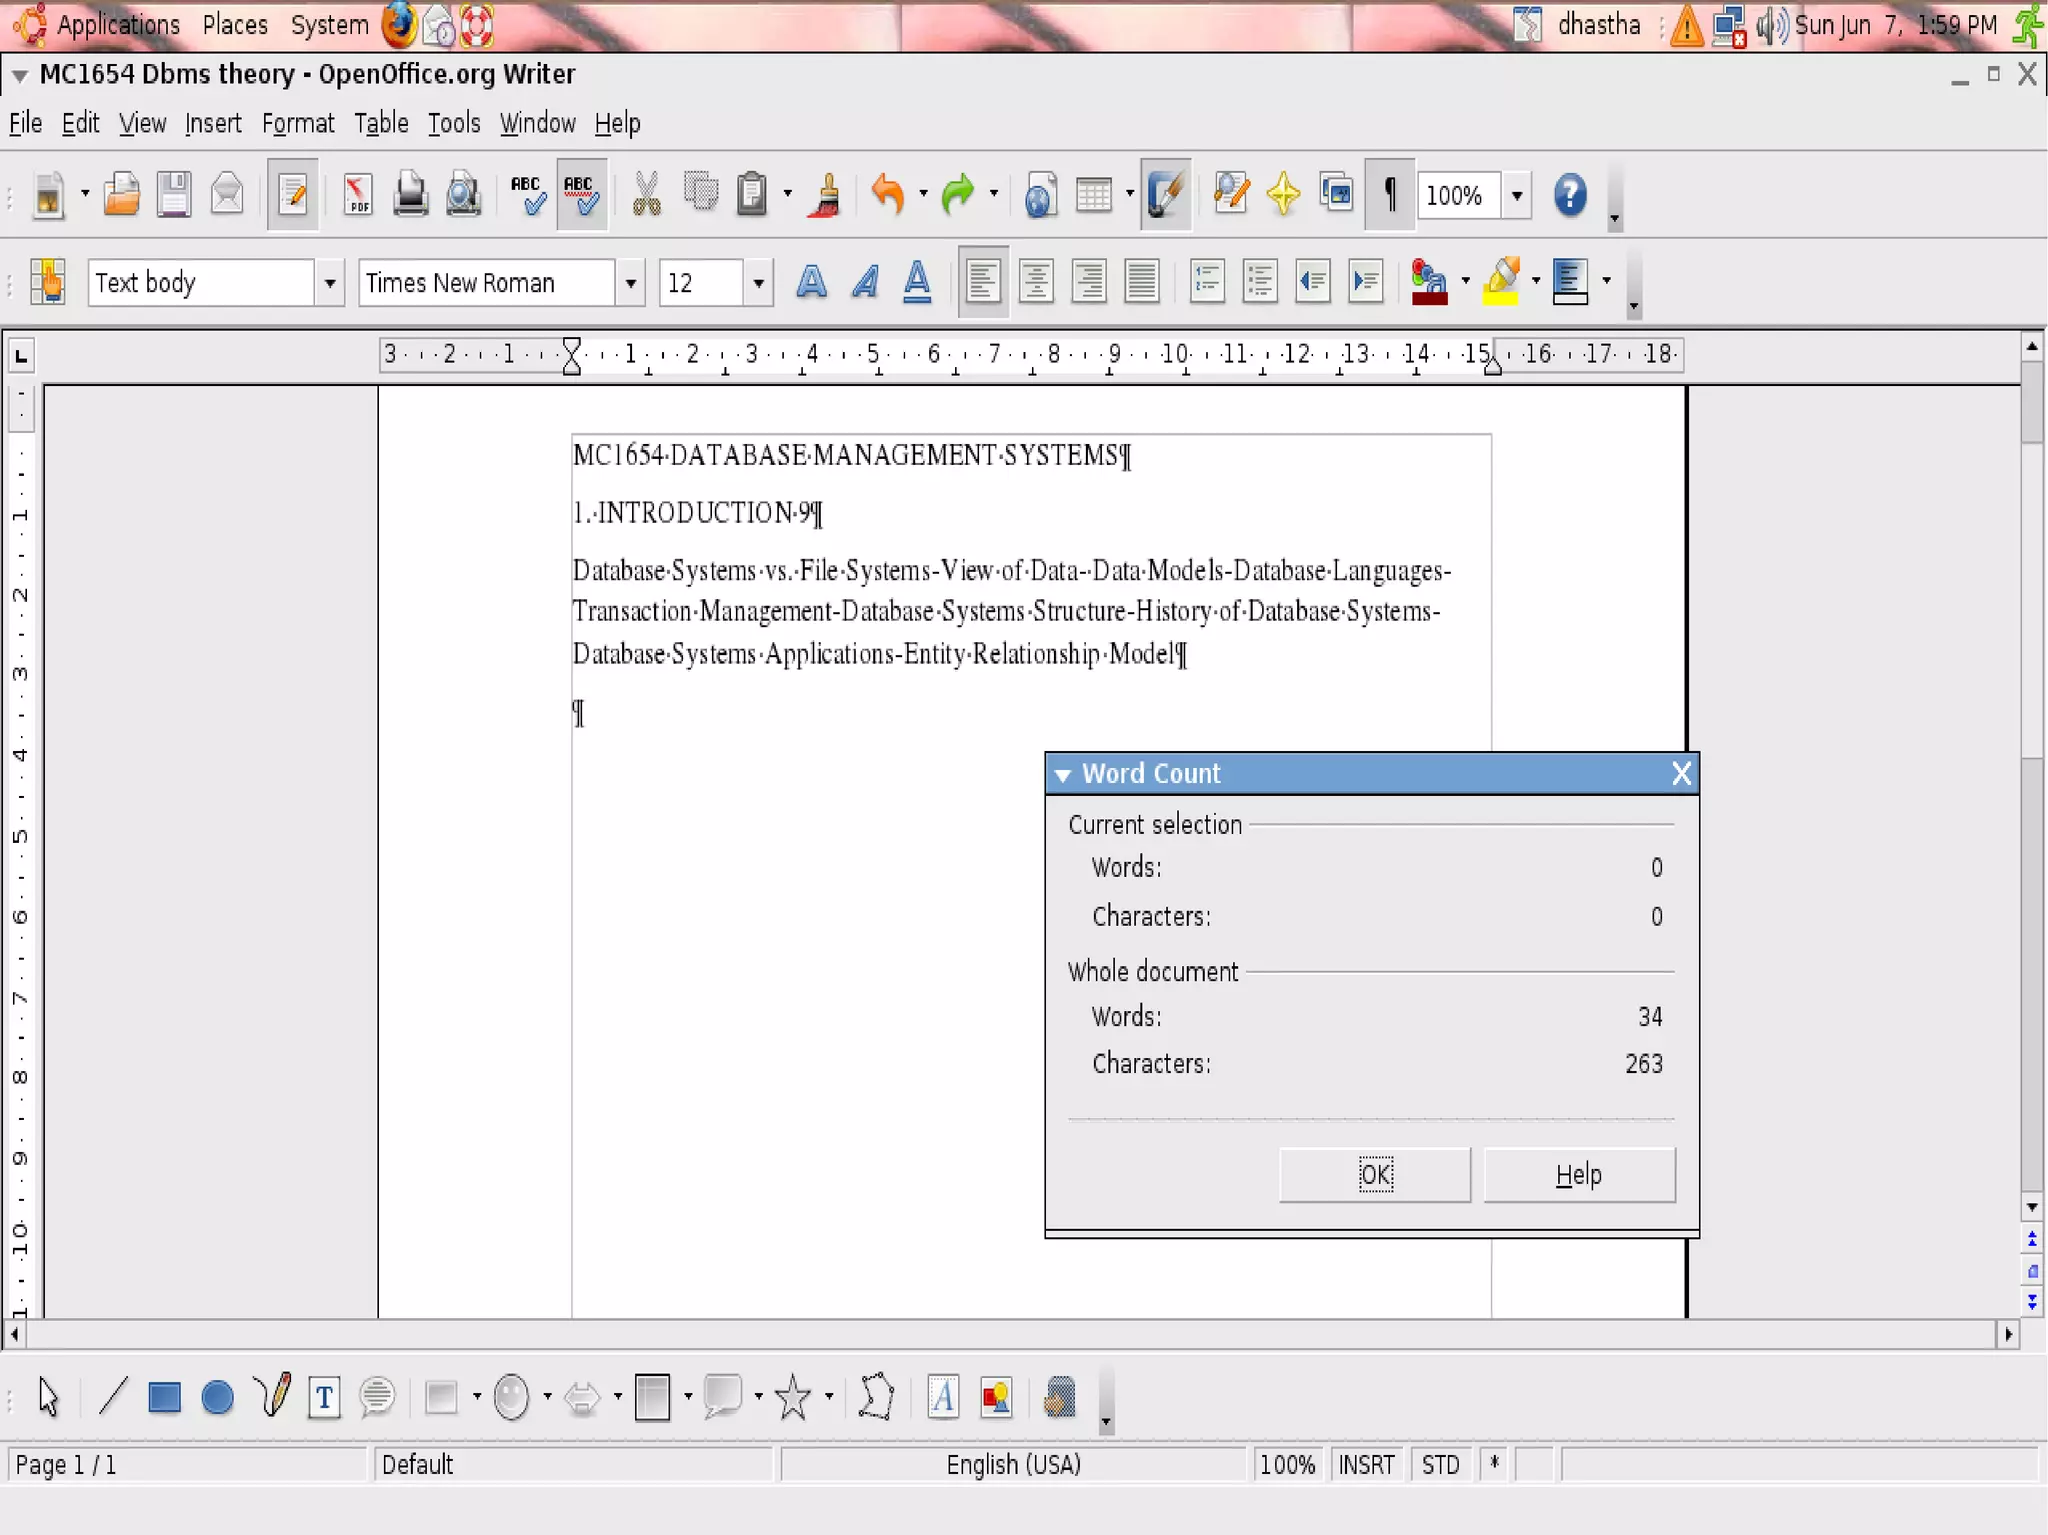Click the Cut scissors icon
2048x1535 pixels.
646,194
